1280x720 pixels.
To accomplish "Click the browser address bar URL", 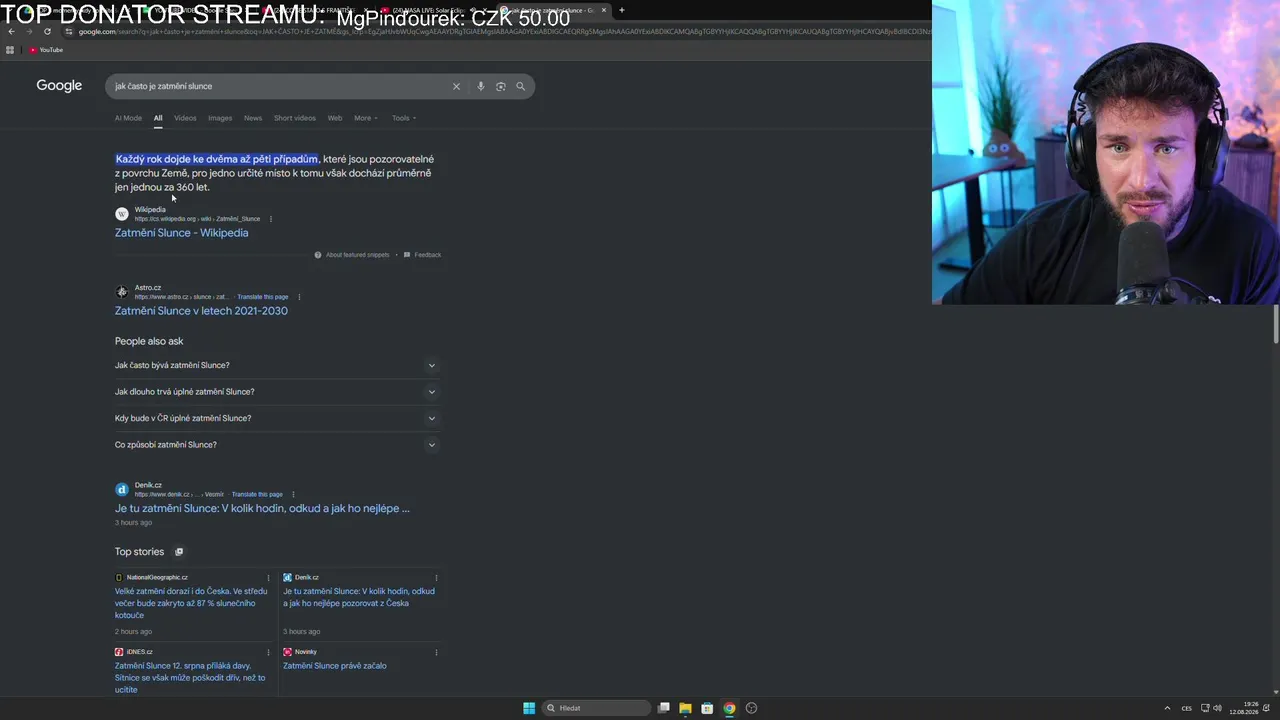I will (500, 31).
